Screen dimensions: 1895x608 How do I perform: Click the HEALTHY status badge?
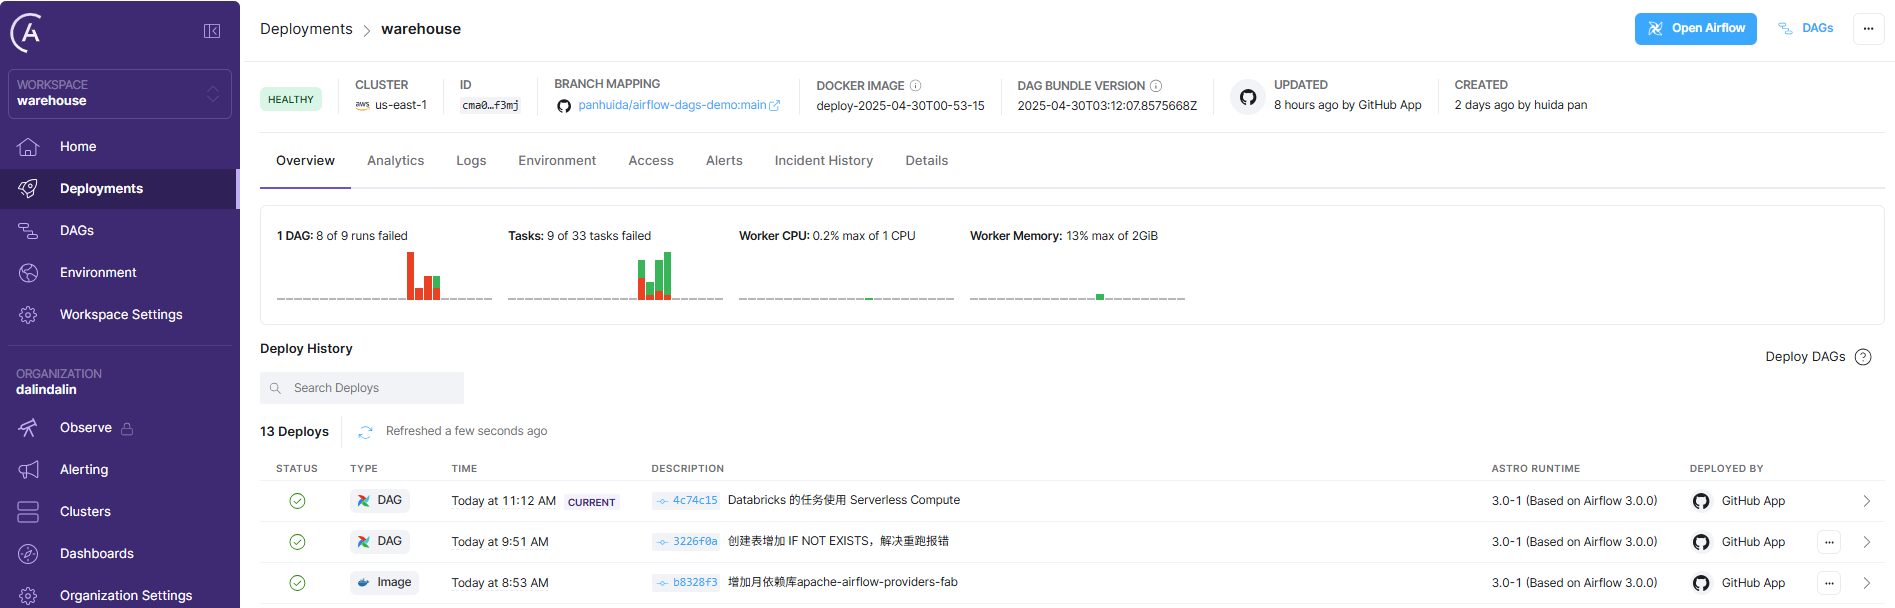tap(291, 100)
